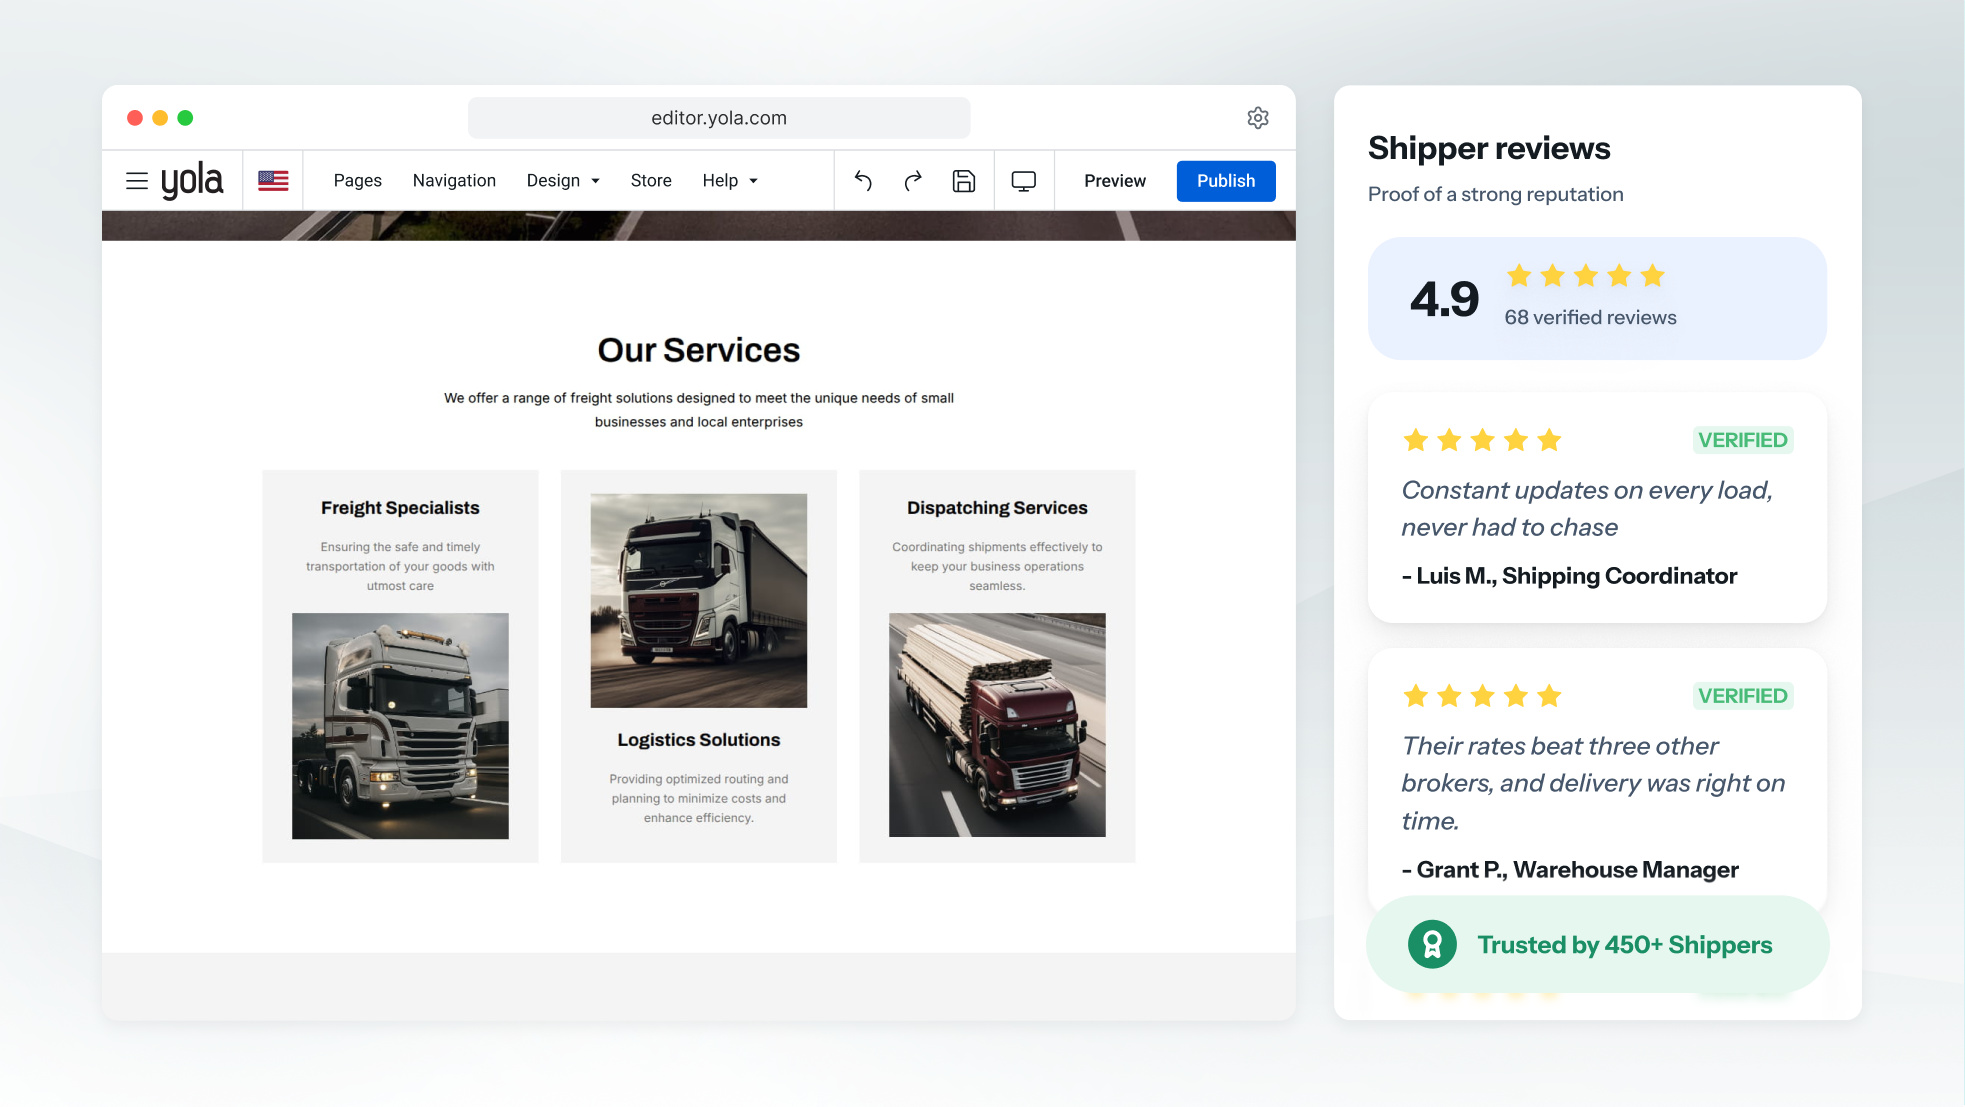Image resolution: width=1965 pixels, height=1107 pixels.
Task: Click the lumber truck image in Dispatching Services
Action: 997,725
